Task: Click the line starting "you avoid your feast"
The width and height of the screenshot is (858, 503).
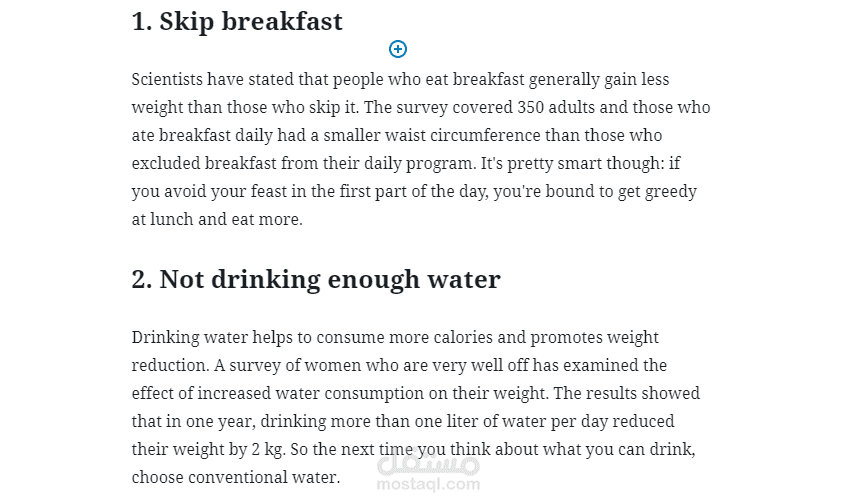Action: point(414,191)
